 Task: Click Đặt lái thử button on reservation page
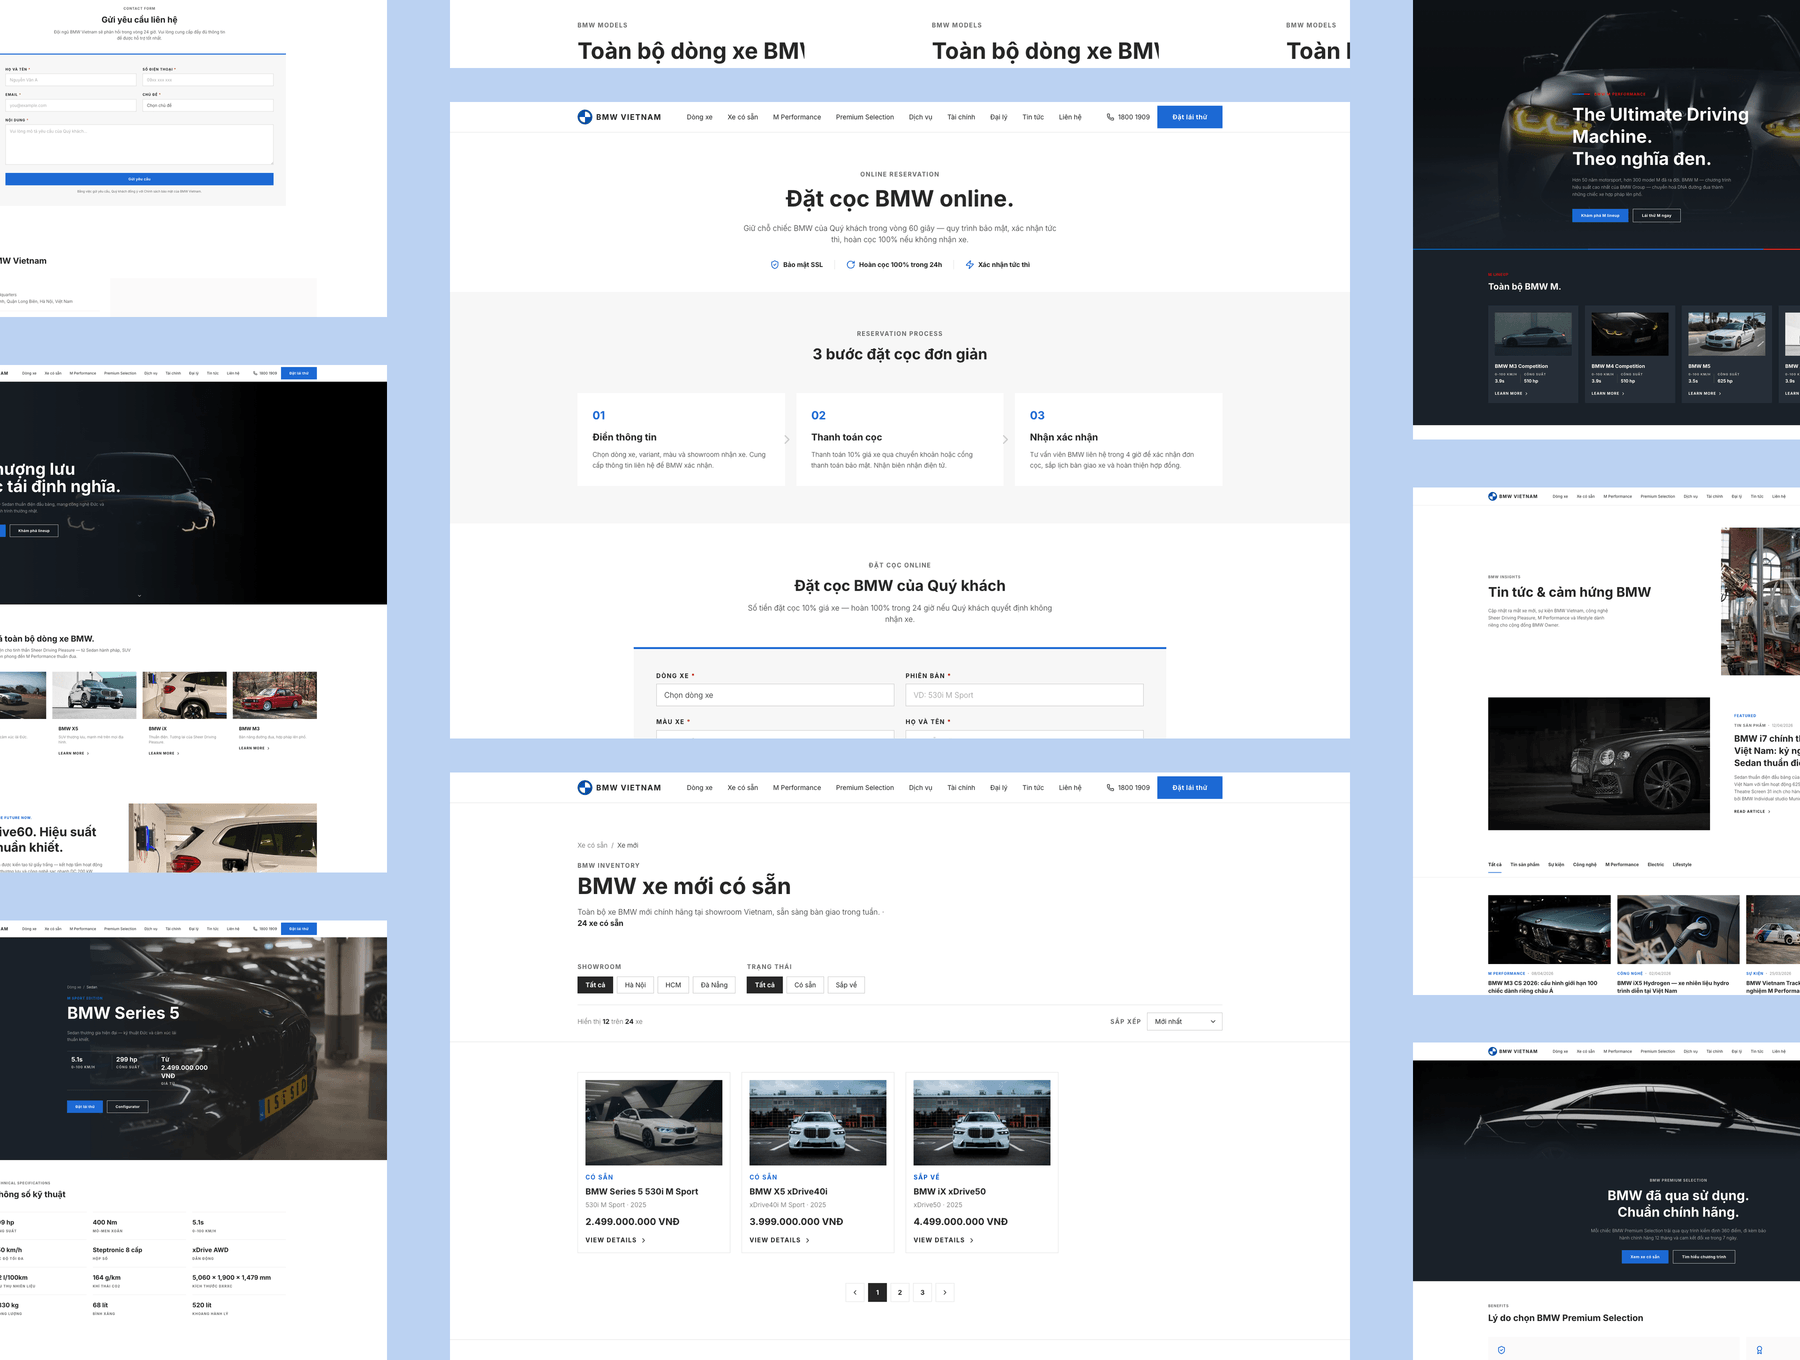(1189, 117)
